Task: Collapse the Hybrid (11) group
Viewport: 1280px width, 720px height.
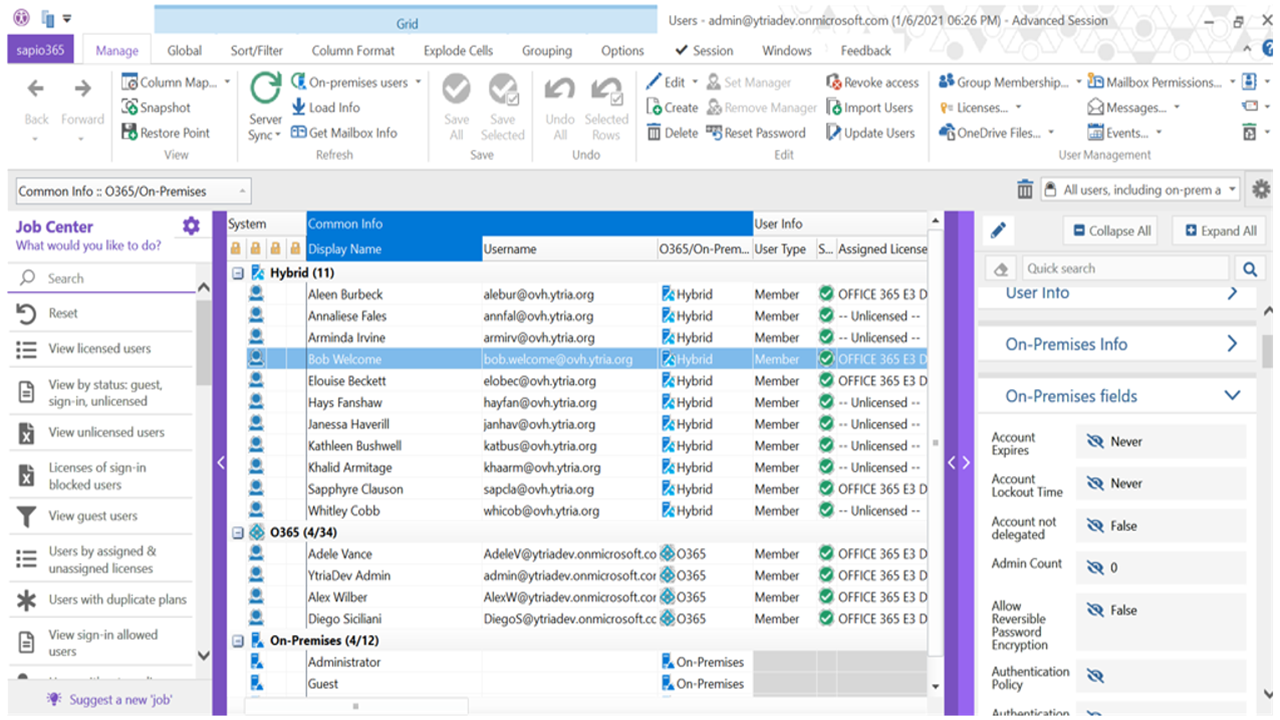Action: pos(238,273)
